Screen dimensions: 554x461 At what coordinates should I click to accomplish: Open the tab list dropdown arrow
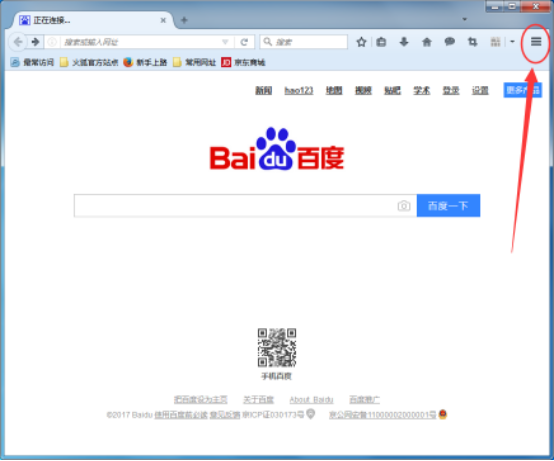465,19
